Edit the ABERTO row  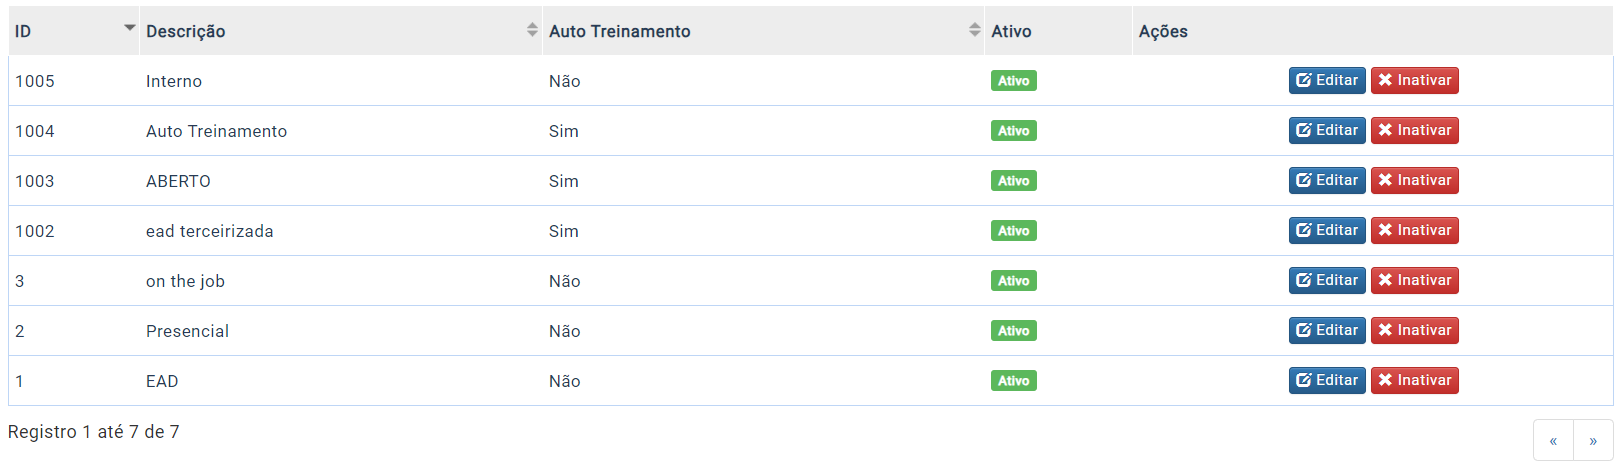(1327, 180)
